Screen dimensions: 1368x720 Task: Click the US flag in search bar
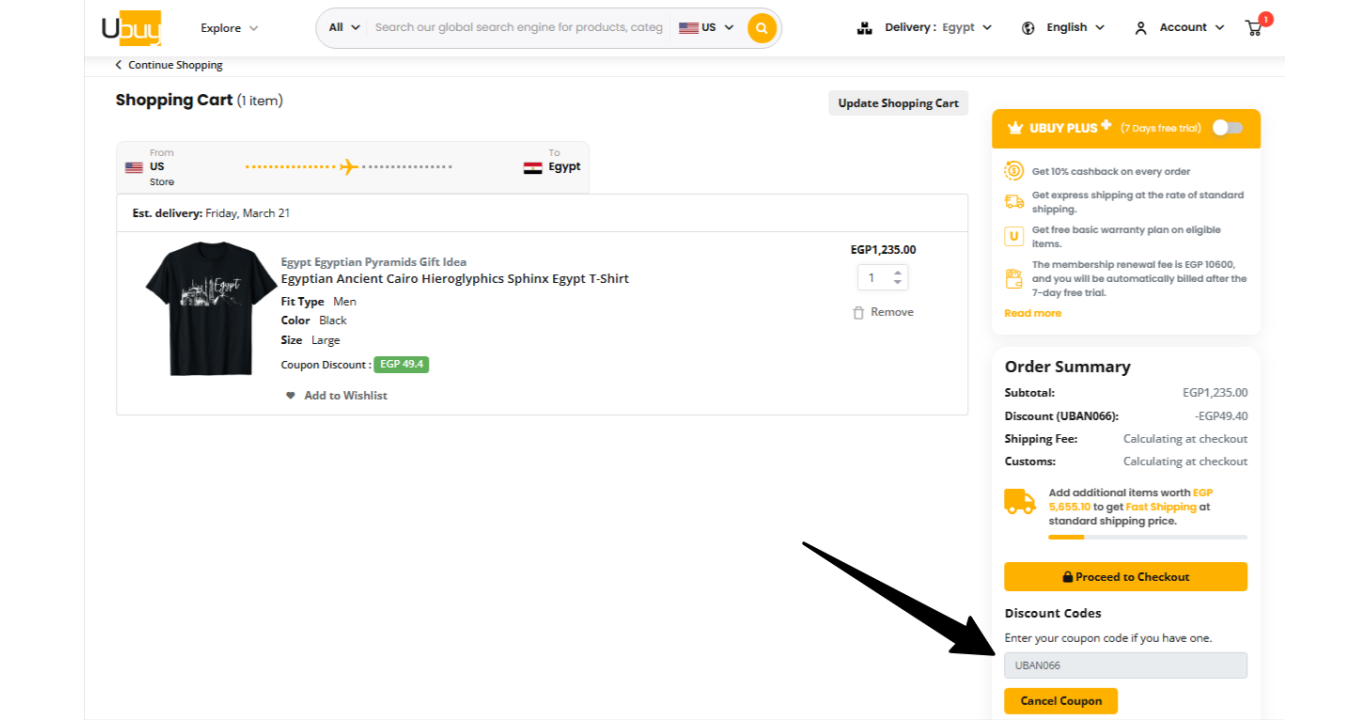pos(688,28)
